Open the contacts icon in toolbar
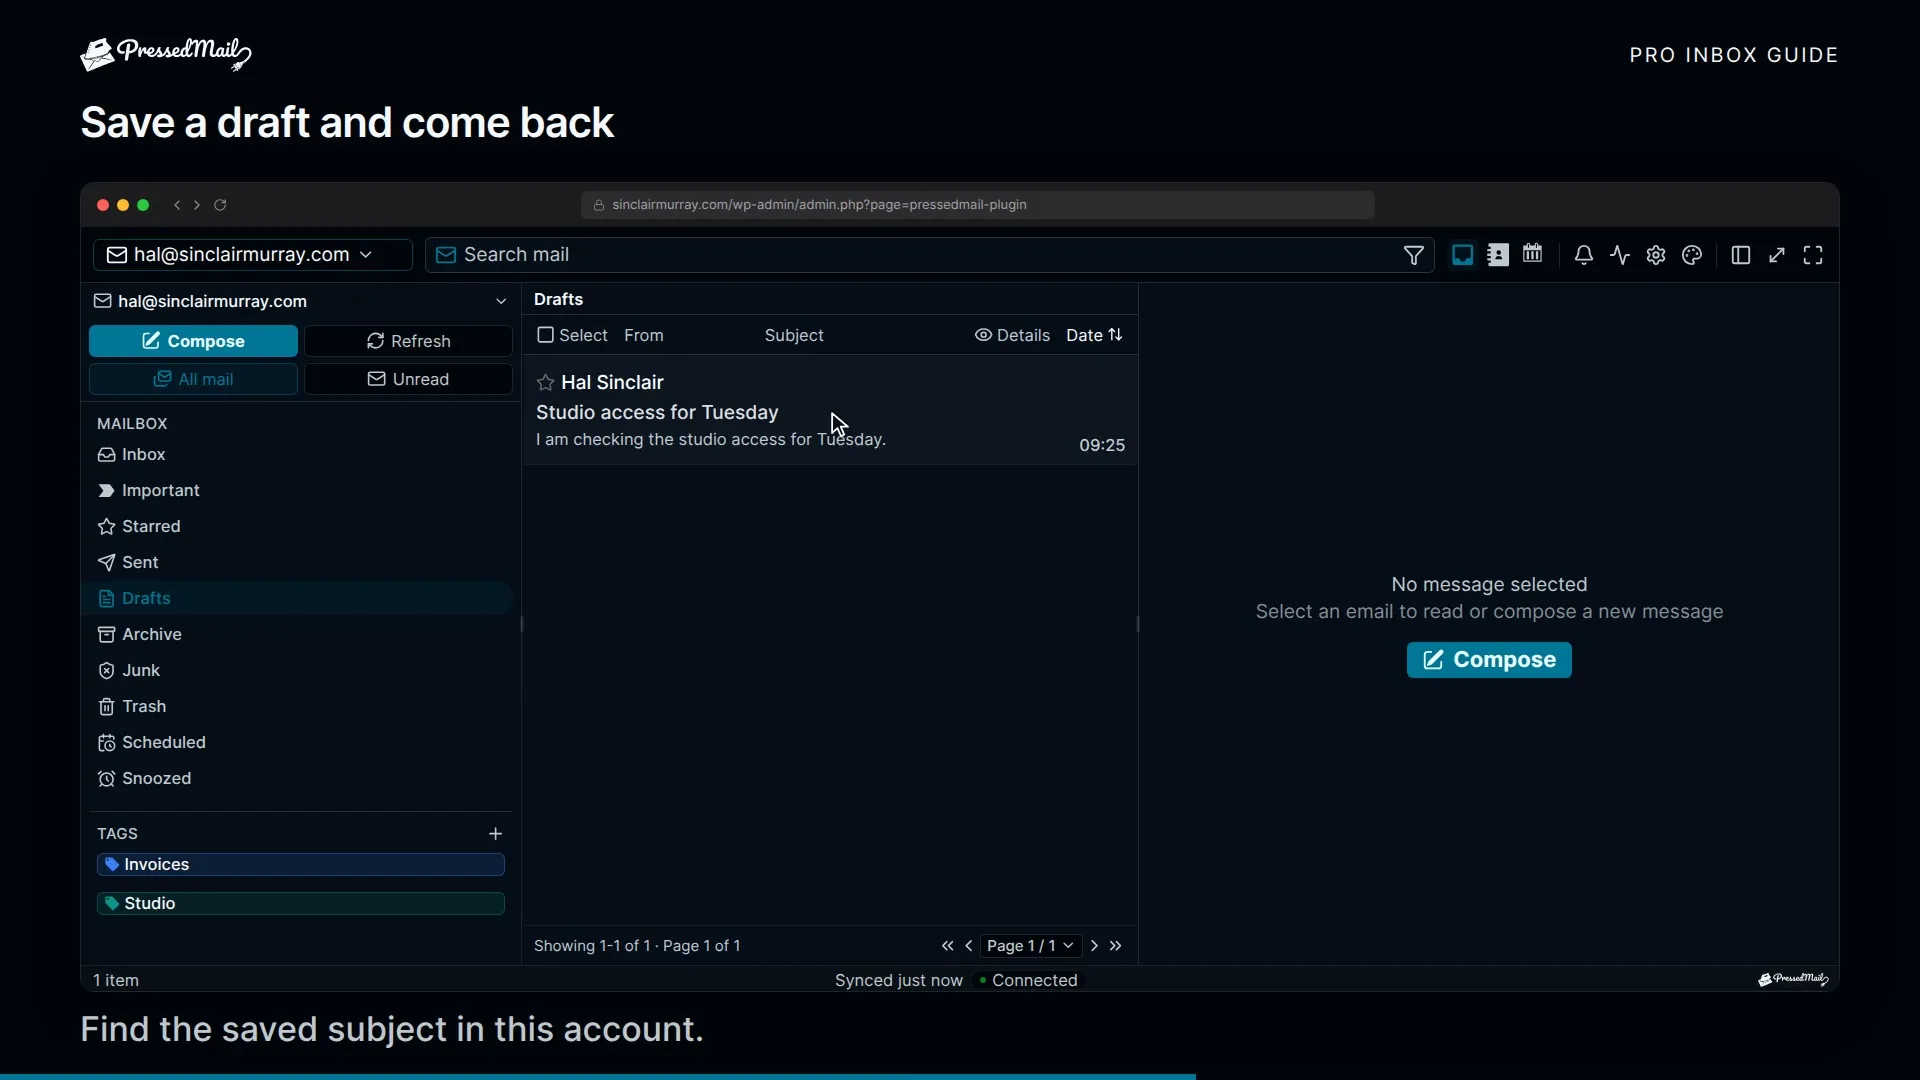The image size is (1920, 1080). (x=1497, y=255)
